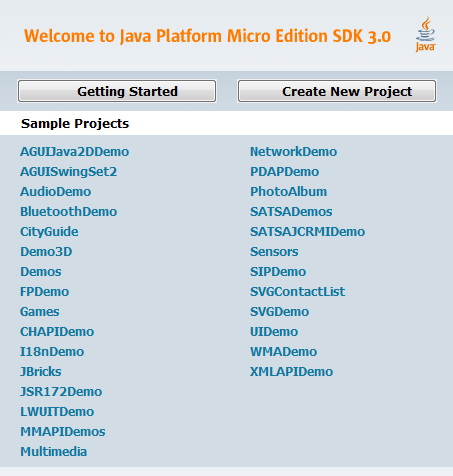The width and height of the screenshot is (453, 476).
Task: Select the JSR172Demo project link
Action: 61,392
